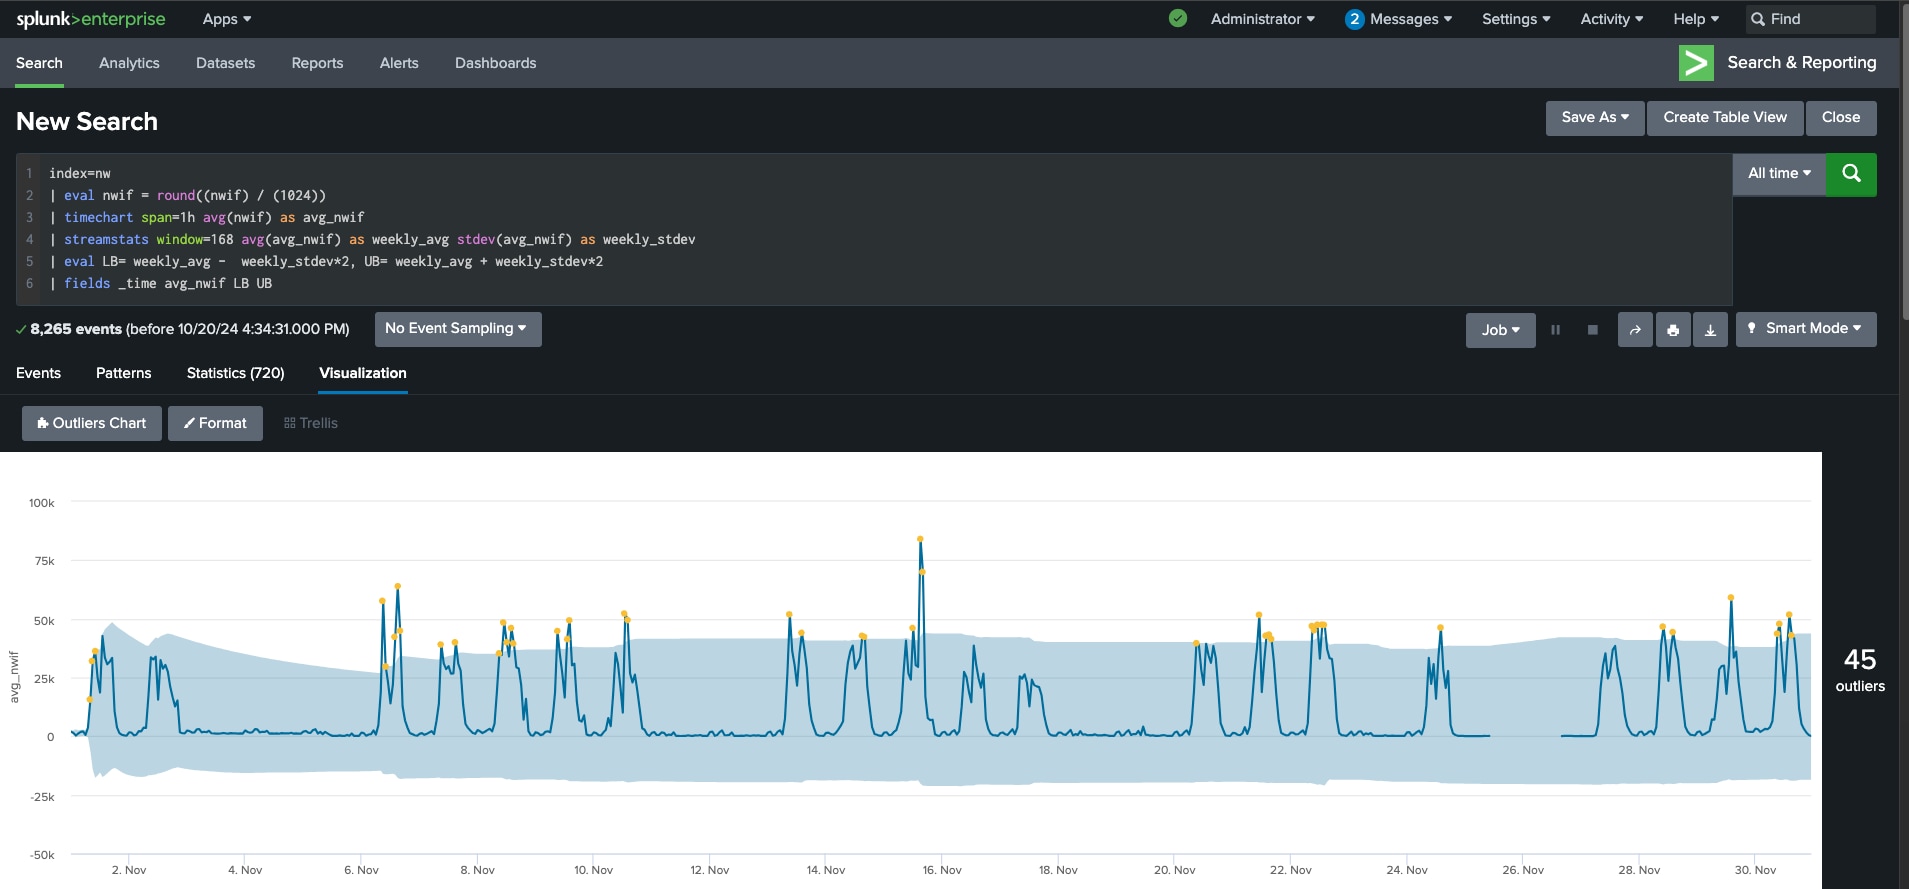Click the 30. Nov axis label
1909x889 pixels.
tap(1755, 870)
